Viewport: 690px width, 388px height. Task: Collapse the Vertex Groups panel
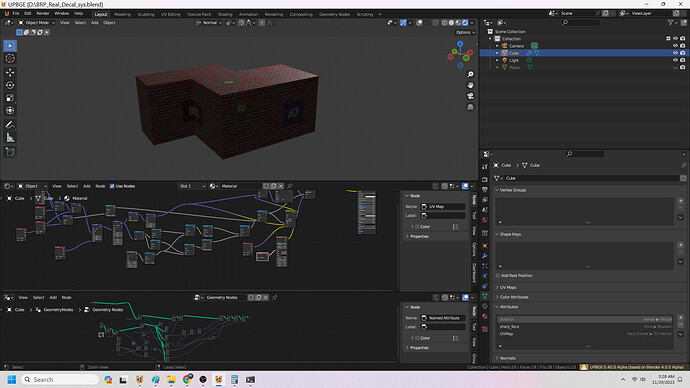(x=497, y=190)
